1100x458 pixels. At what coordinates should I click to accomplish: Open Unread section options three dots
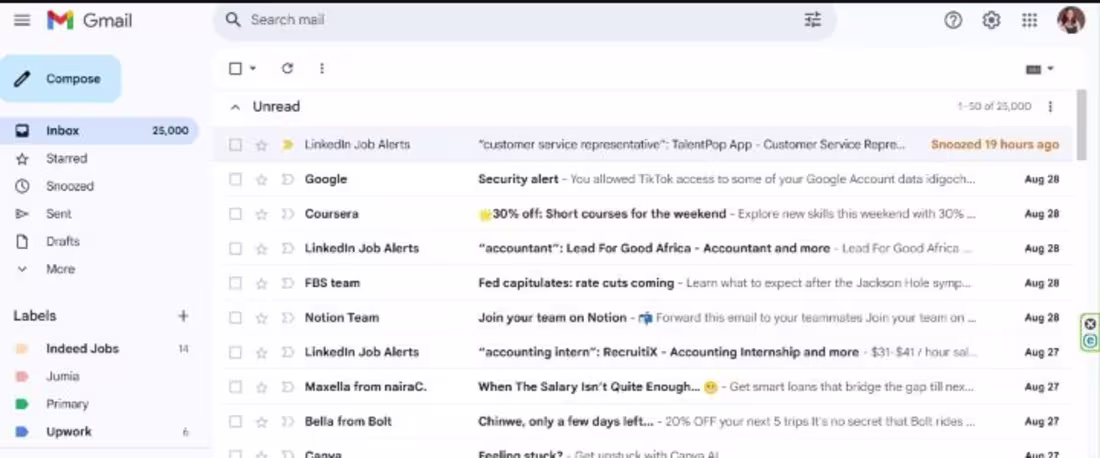[x=1049, y=107]
